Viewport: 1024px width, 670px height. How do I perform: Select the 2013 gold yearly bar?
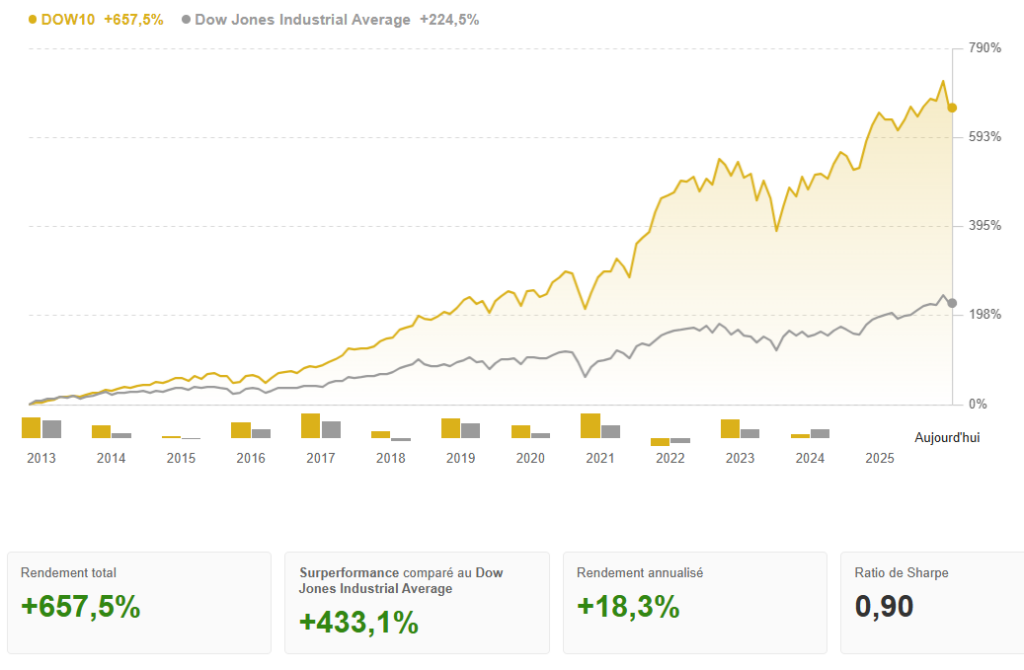tap(31, 428)
